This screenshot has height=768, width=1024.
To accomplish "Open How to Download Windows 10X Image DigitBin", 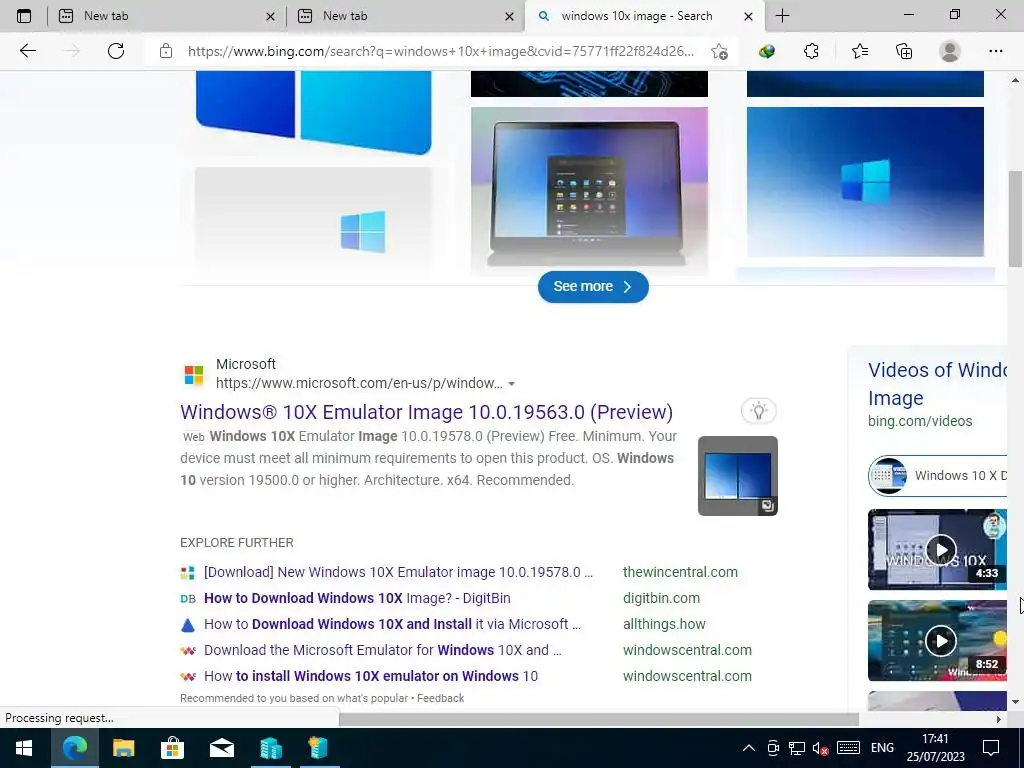I will tap(357, 598).
